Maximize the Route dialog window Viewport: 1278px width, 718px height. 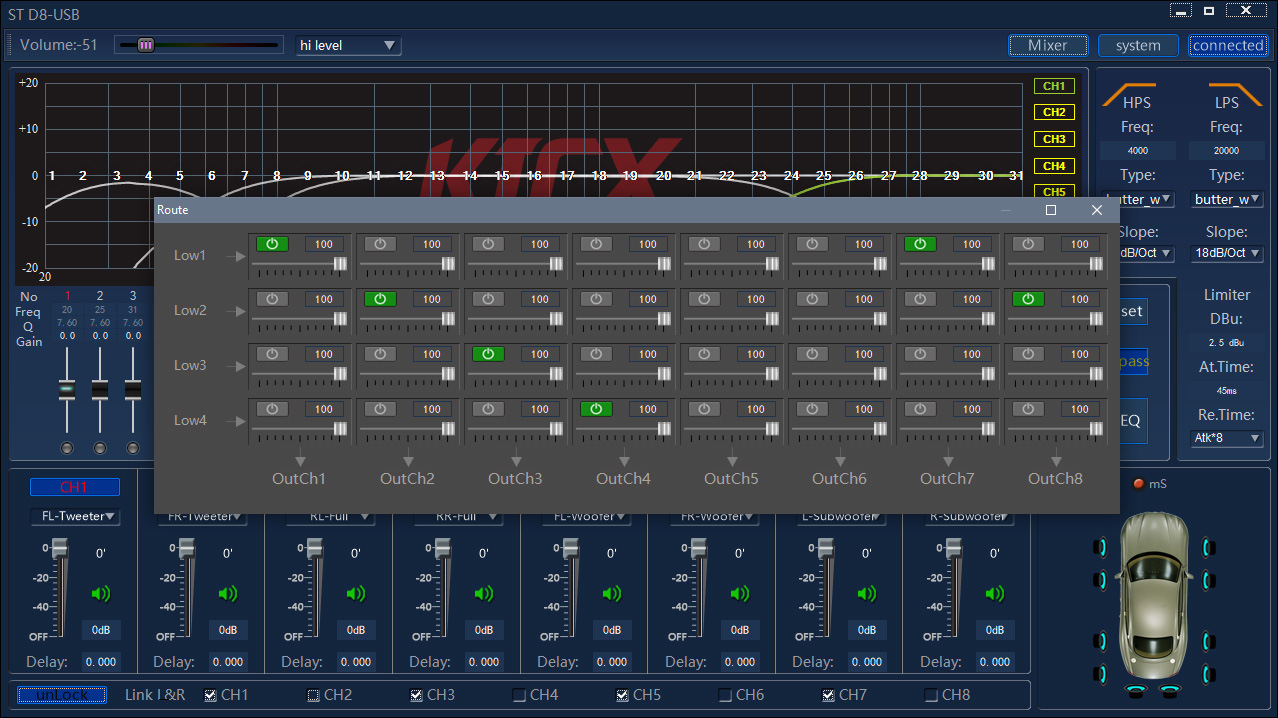point(1051,210)
